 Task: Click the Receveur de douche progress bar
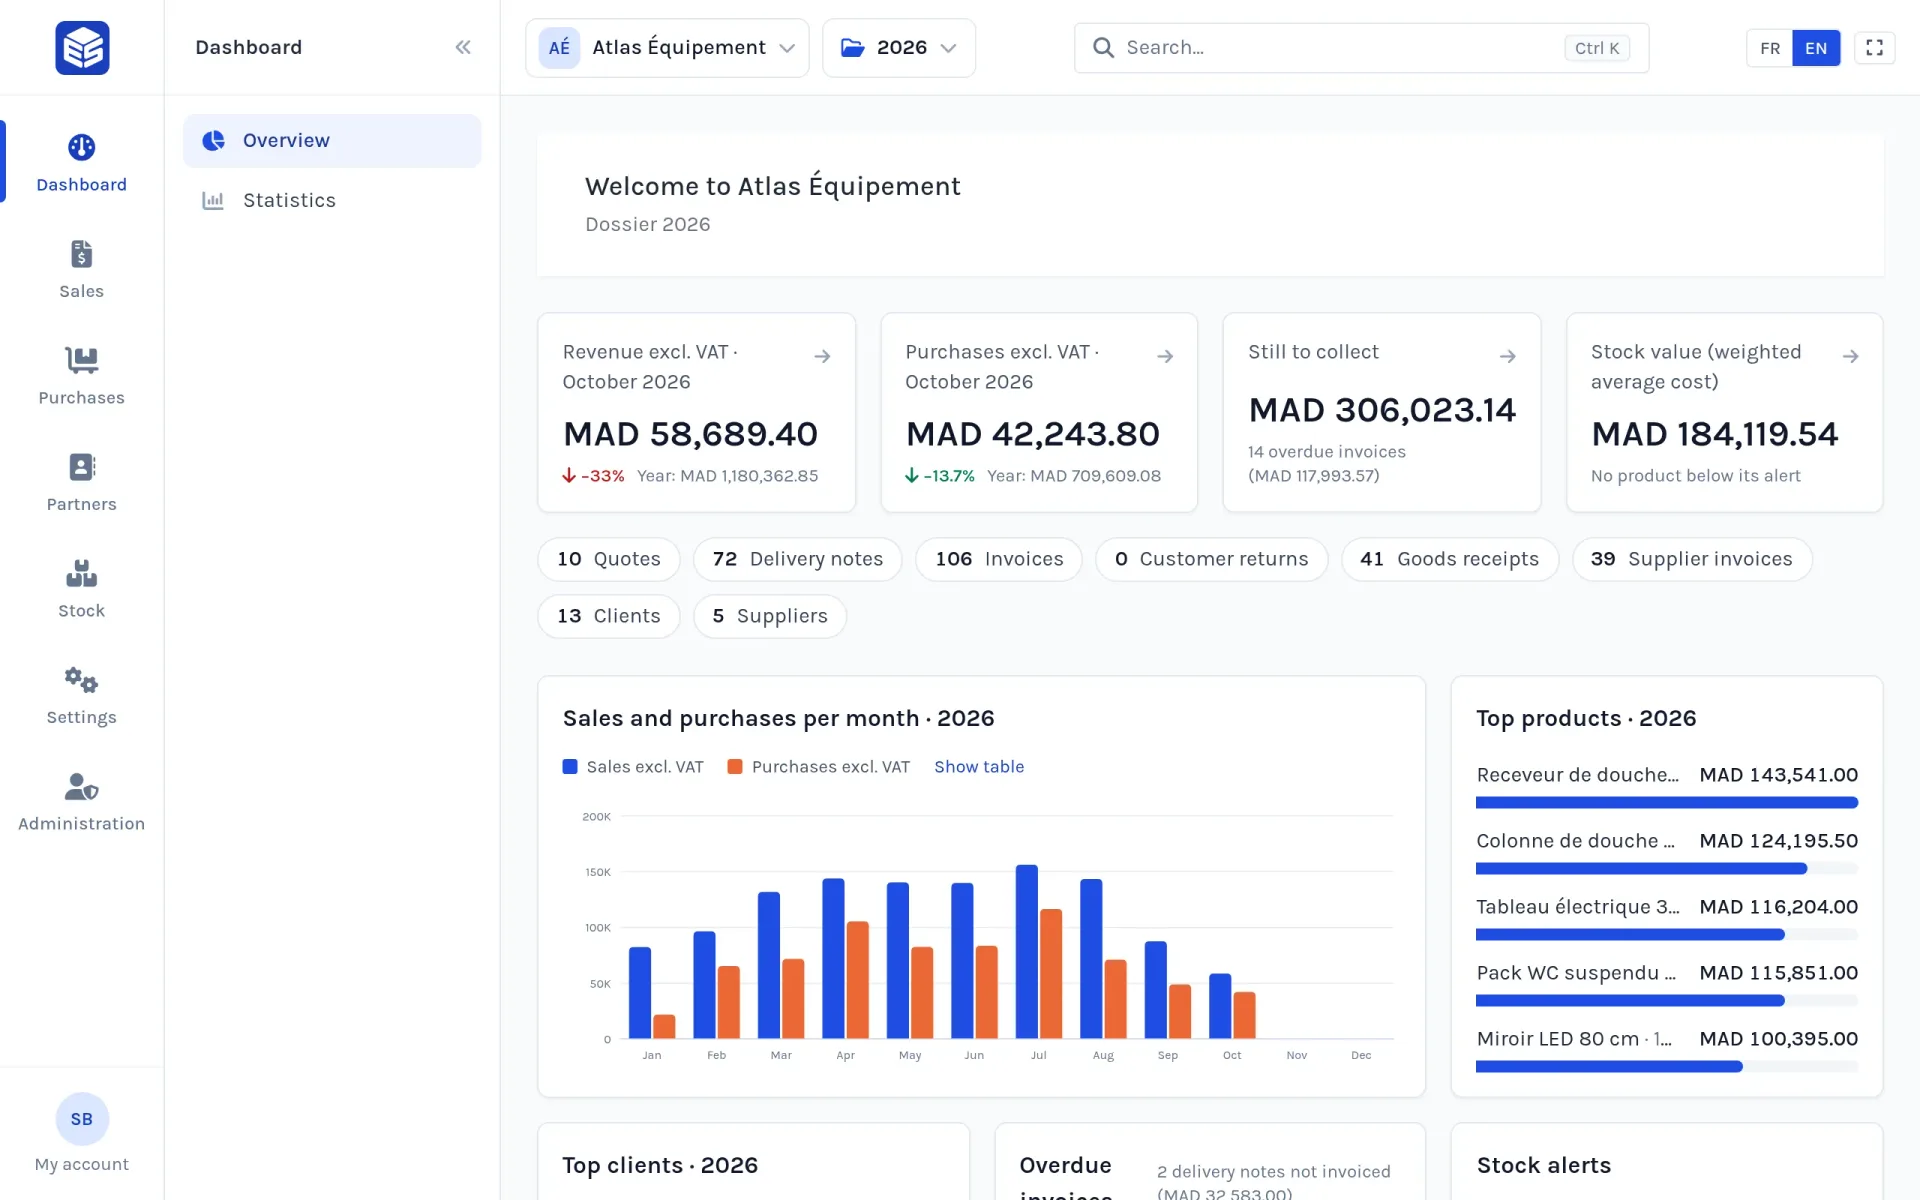1667,802
